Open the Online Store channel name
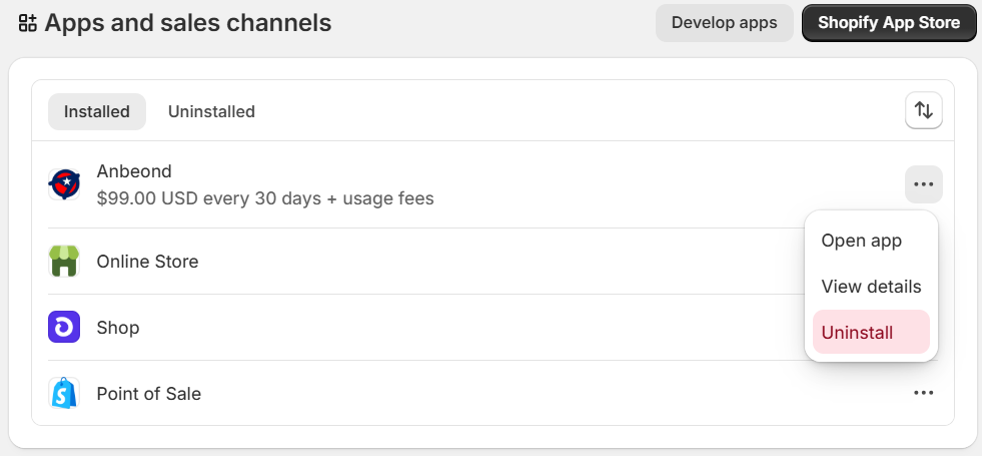The image size is (982, 456). coord(147,262)
